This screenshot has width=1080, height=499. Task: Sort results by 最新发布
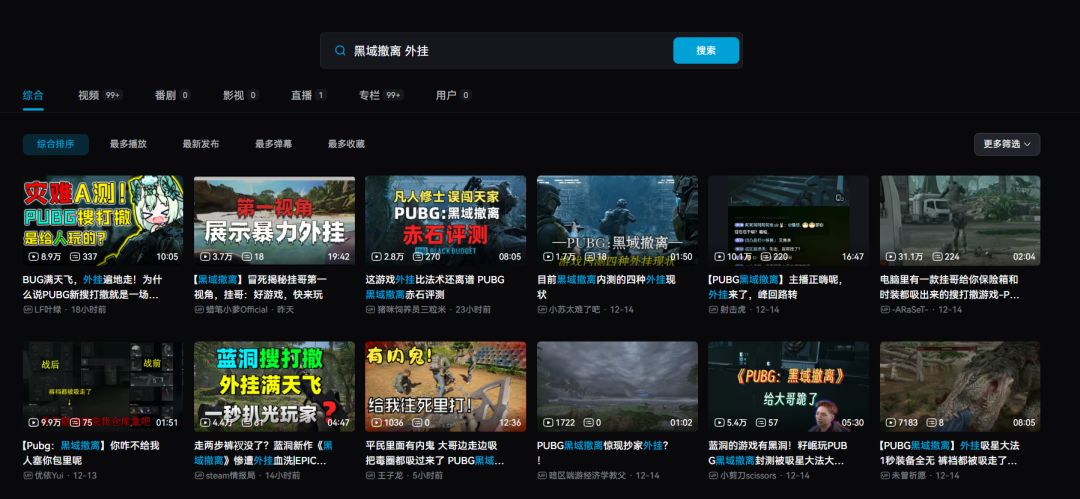(201, 144)
